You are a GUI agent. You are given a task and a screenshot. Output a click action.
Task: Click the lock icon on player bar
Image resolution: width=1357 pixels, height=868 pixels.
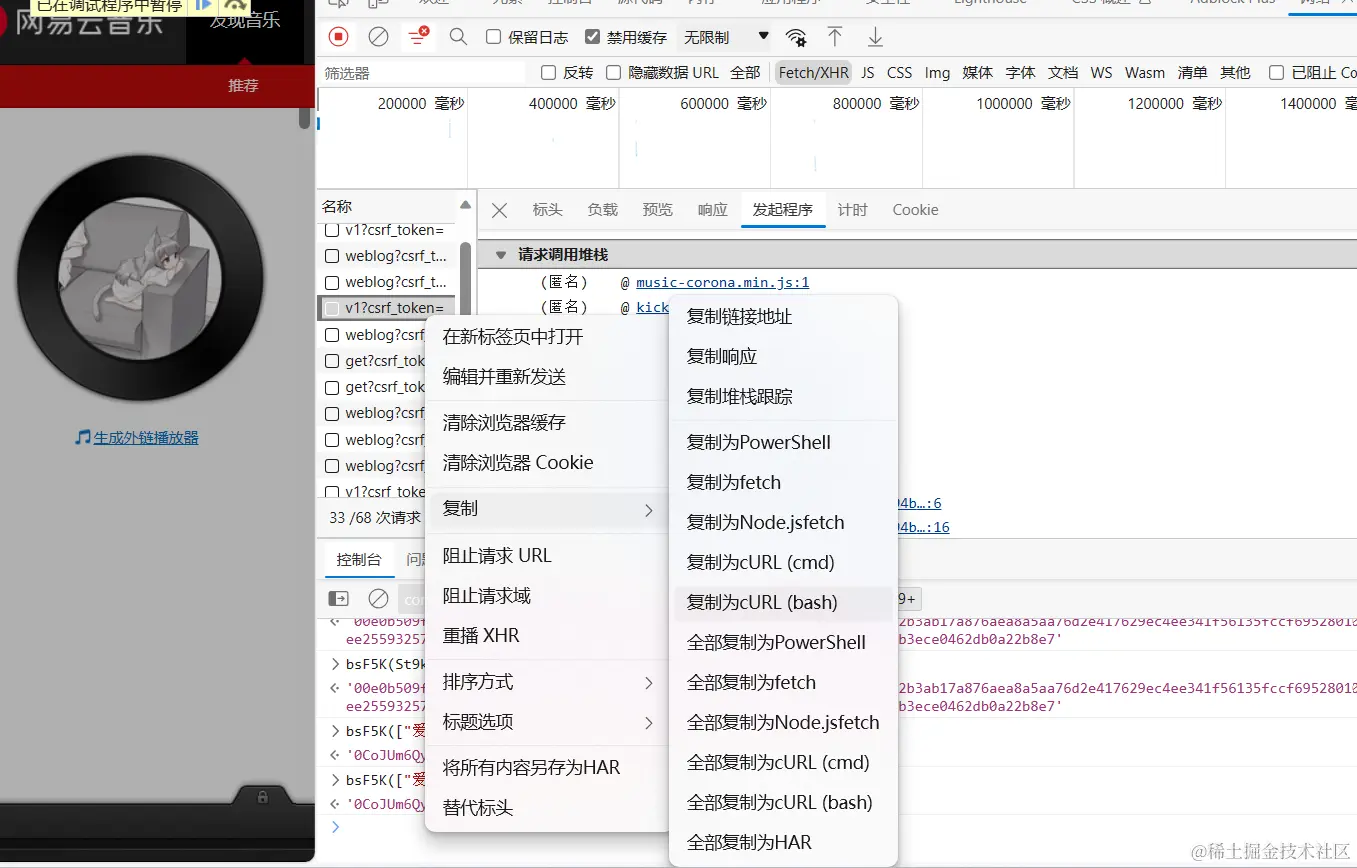click(262, 797)
